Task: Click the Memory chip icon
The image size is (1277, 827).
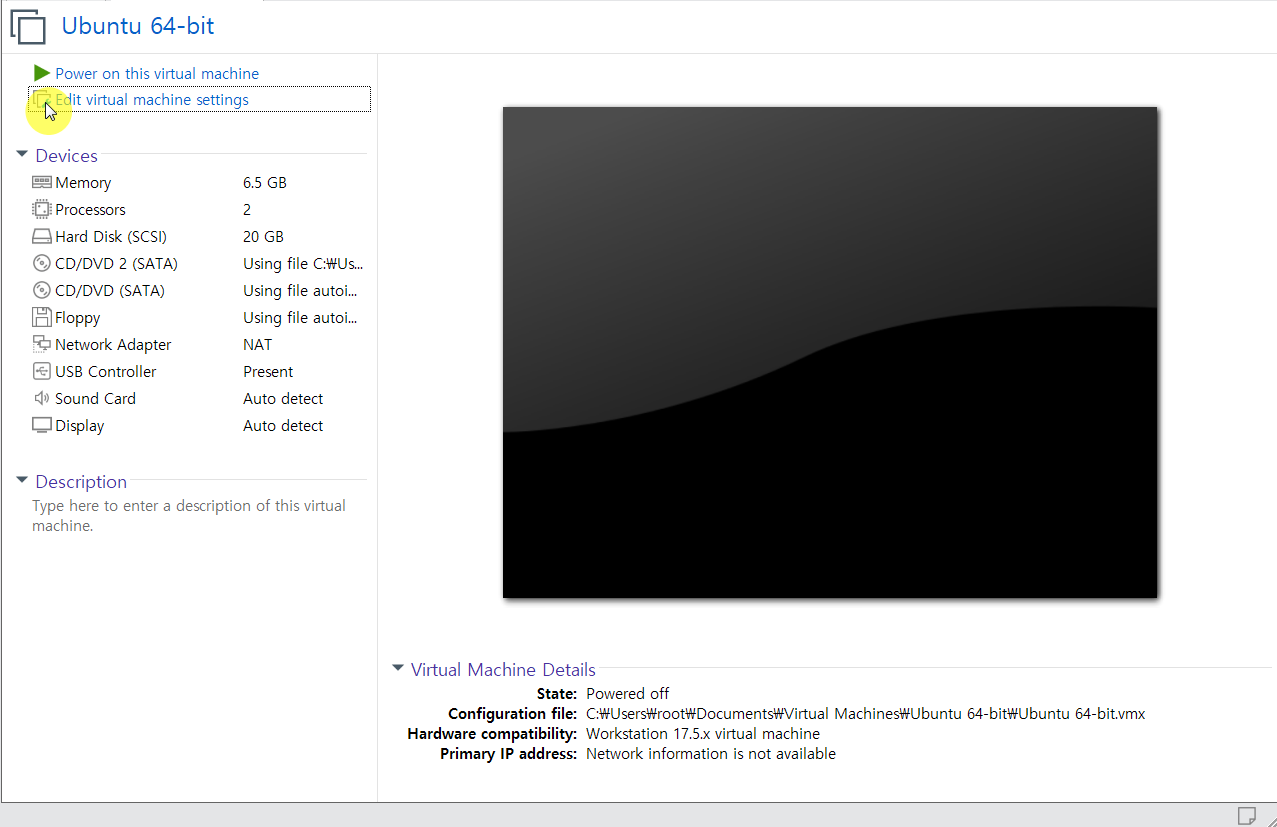Action: point(41,183)
